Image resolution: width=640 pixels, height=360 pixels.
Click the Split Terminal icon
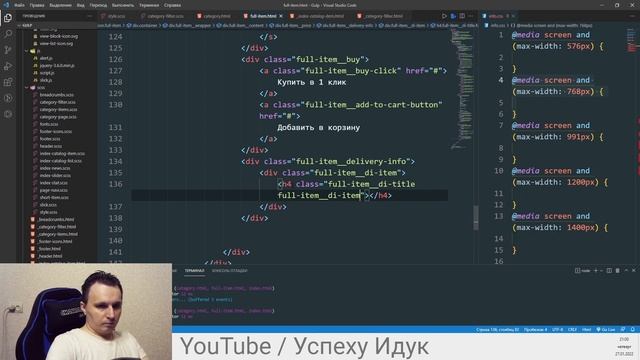coord(609,270)
